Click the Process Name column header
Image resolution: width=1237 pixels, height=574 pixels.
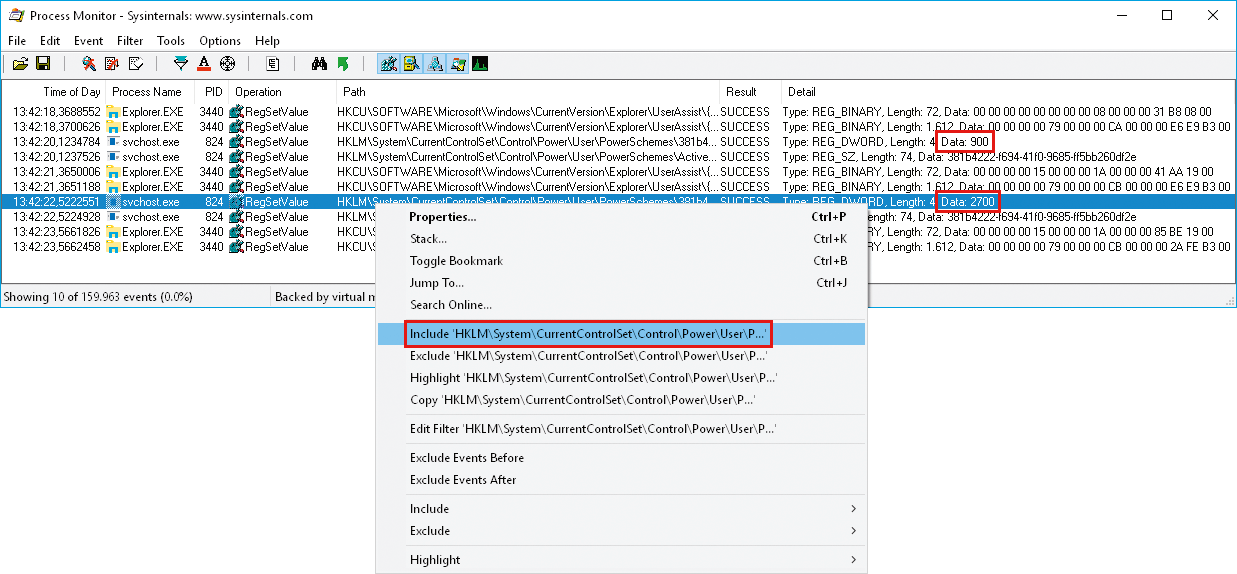click(x=146, y=92)
